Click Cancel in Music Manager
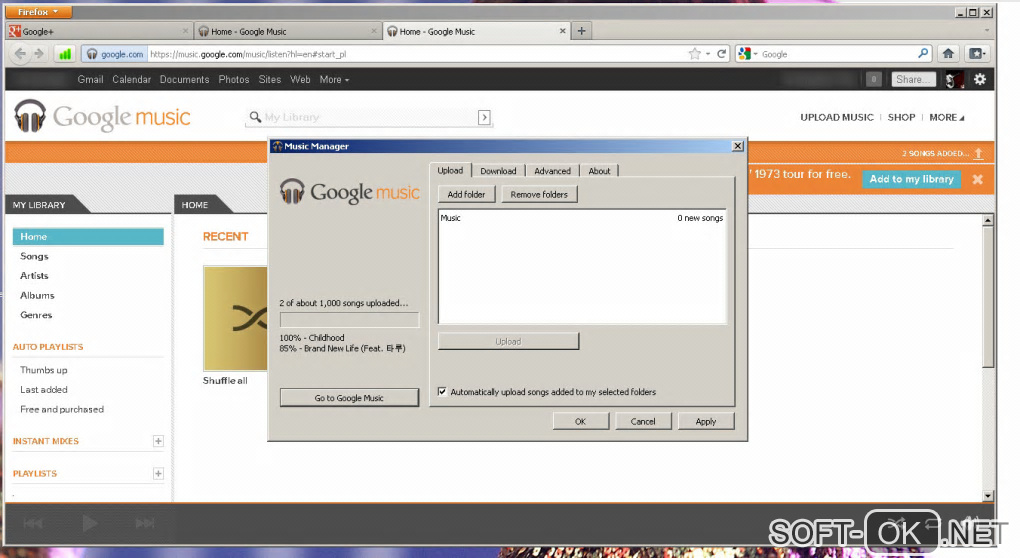Screen dimensions: 1020x558 tap(643, 421)
